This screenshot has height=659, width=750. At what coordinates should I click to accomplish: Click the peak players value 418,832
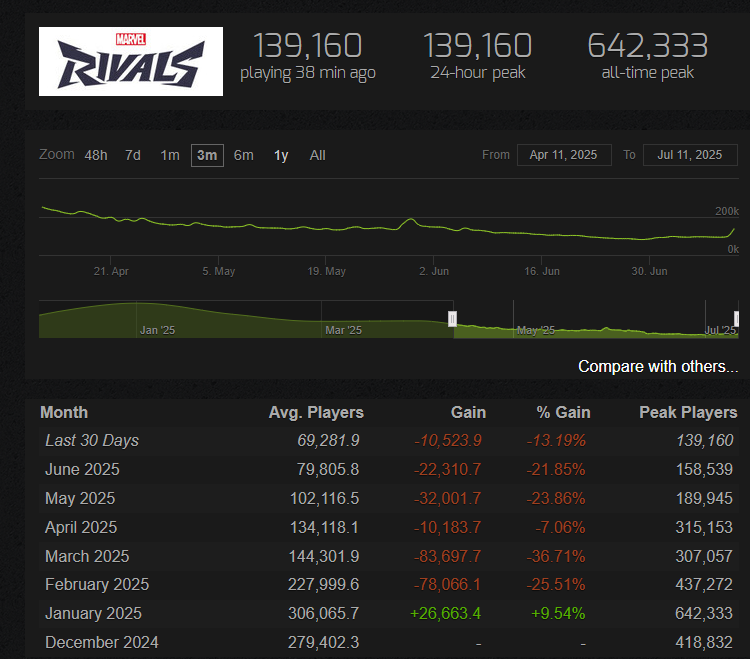[x=704, y=642]
